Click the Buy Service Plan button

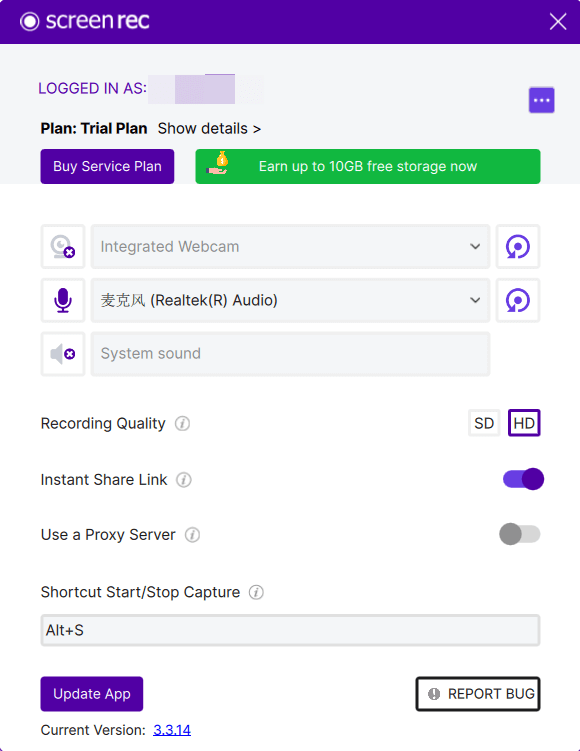click(x=107, y=166)
